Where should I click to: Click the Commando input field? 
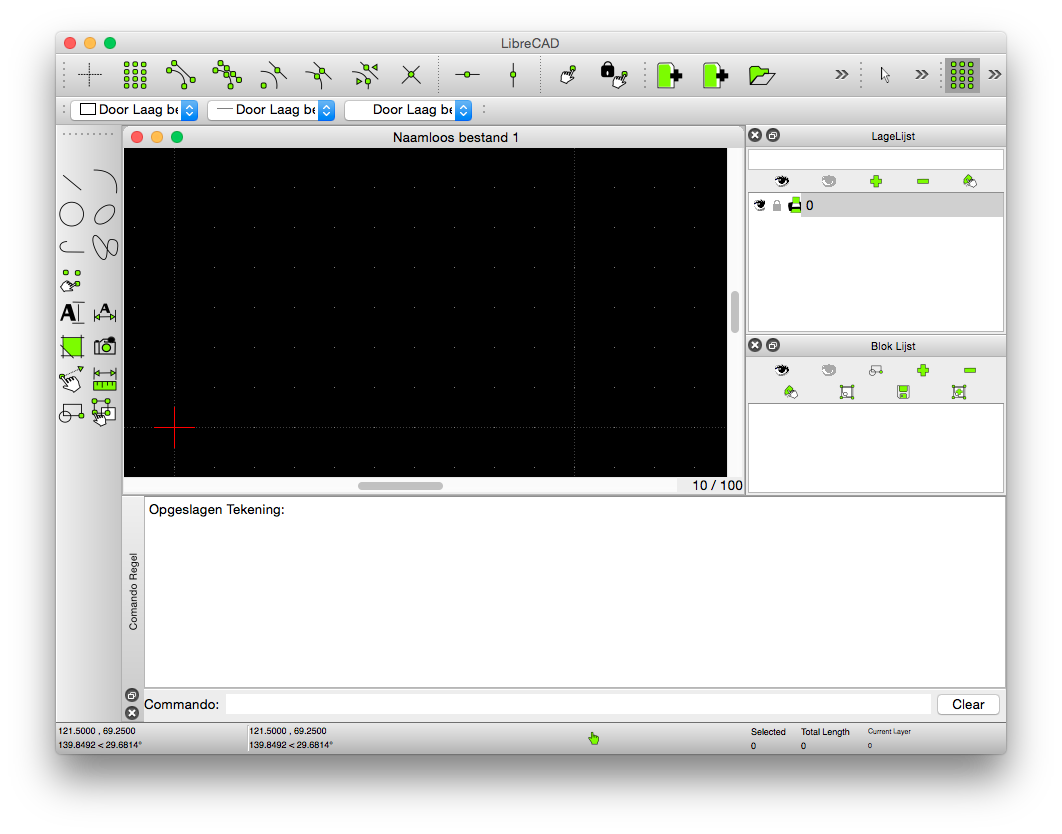click(x=578, y=704)
